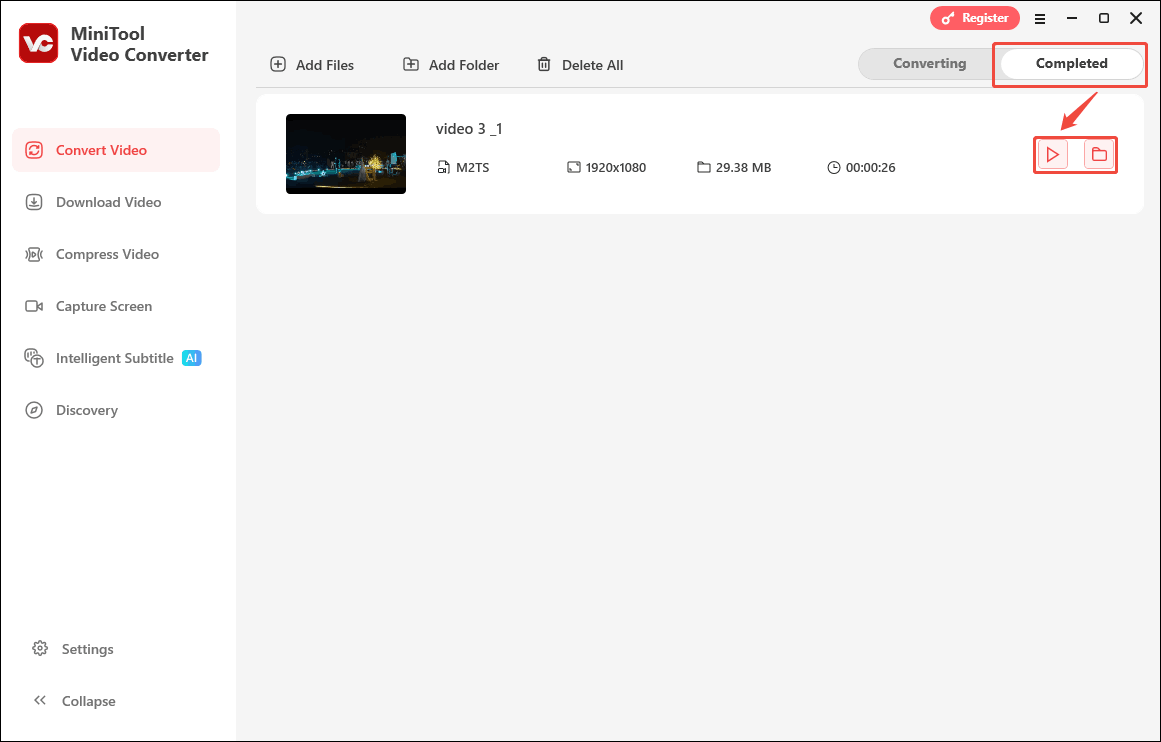This screenshot has height=742, width=1161.
Task: Play the converted video 3 _1
Action: tap(1052, 155)
